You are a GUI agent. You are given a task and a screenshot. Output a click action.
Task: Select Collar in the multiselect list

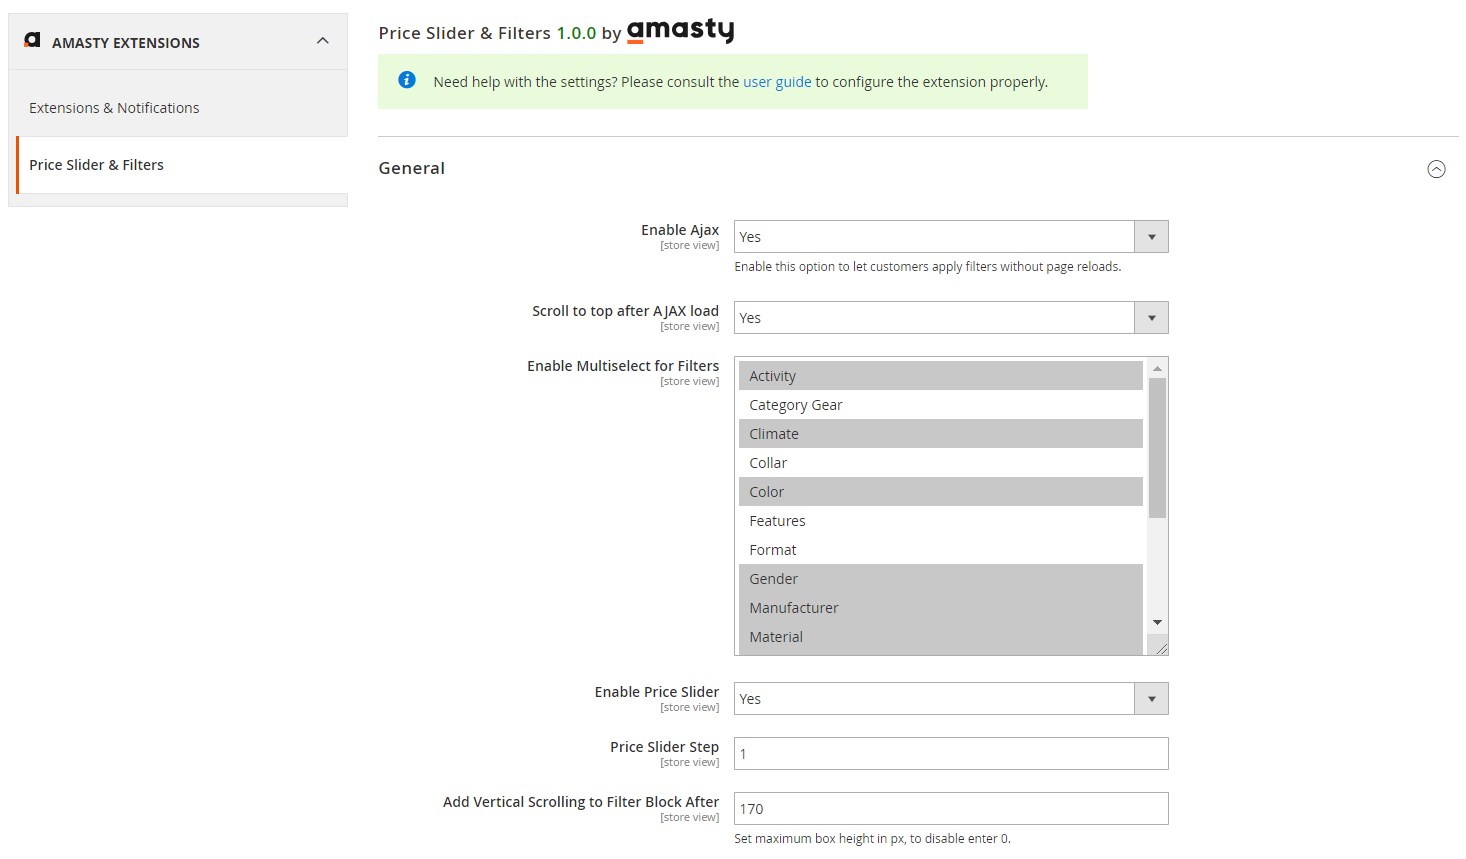768,463
